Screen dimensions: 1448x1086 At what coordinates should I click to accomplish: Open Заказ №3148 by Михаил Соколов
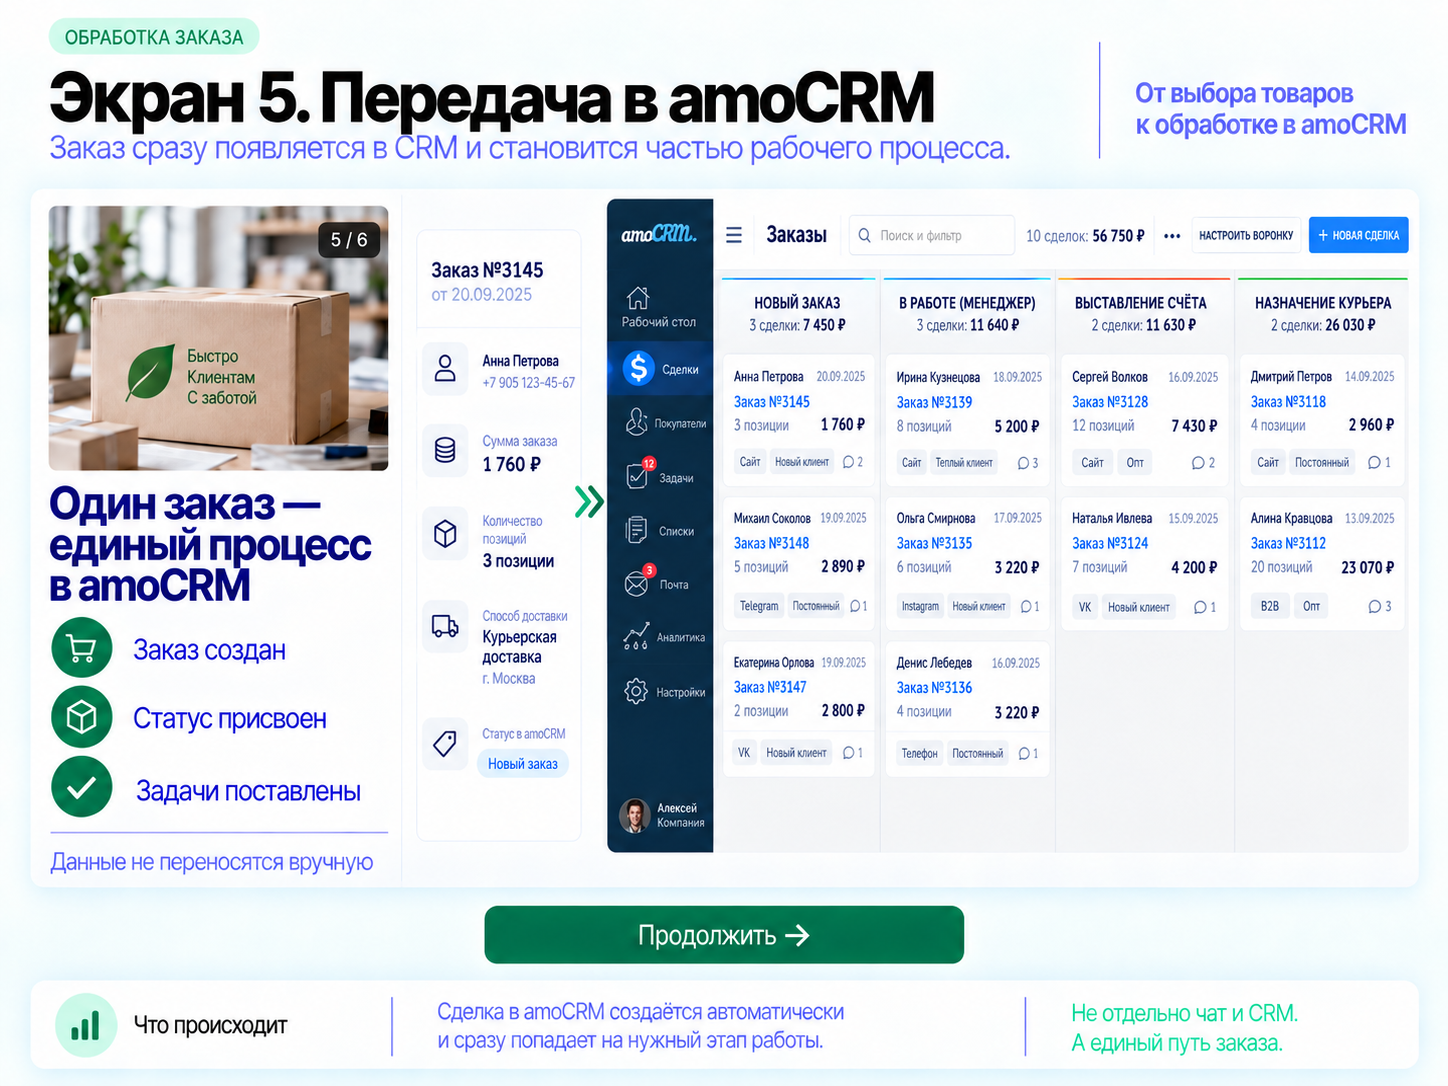(x=771, y=543)
